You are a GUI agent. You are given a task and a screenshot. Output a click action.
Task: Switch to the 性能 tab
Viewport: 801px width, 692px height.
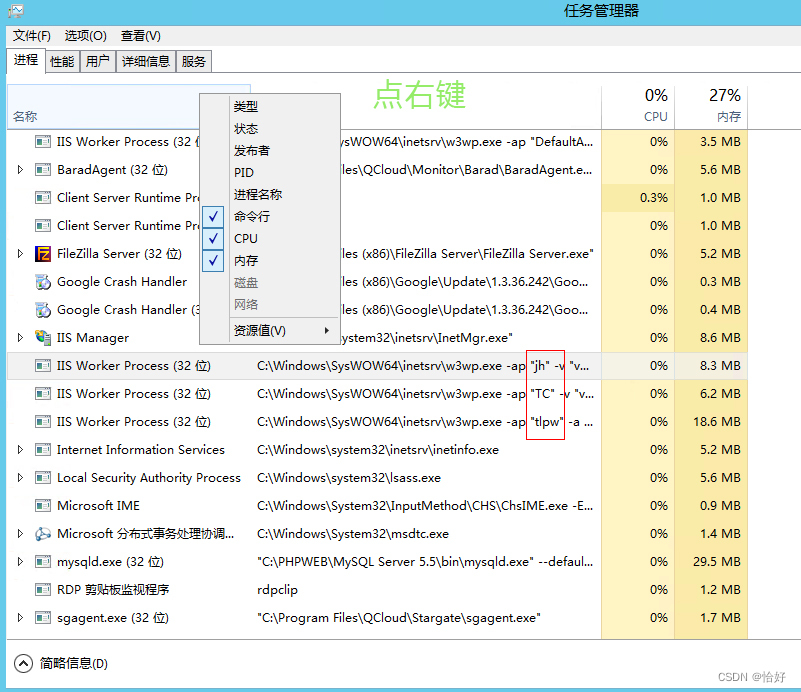click(x=62, y=62)
